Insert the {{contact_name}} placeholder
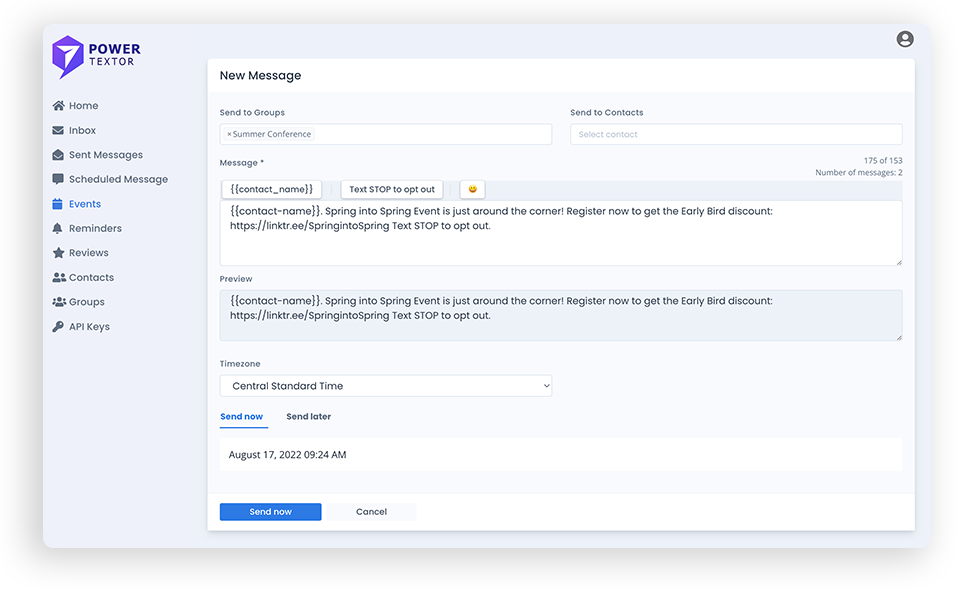Viewport: 958px width, 591px height. pyautogui.click(x=271, y=189)
